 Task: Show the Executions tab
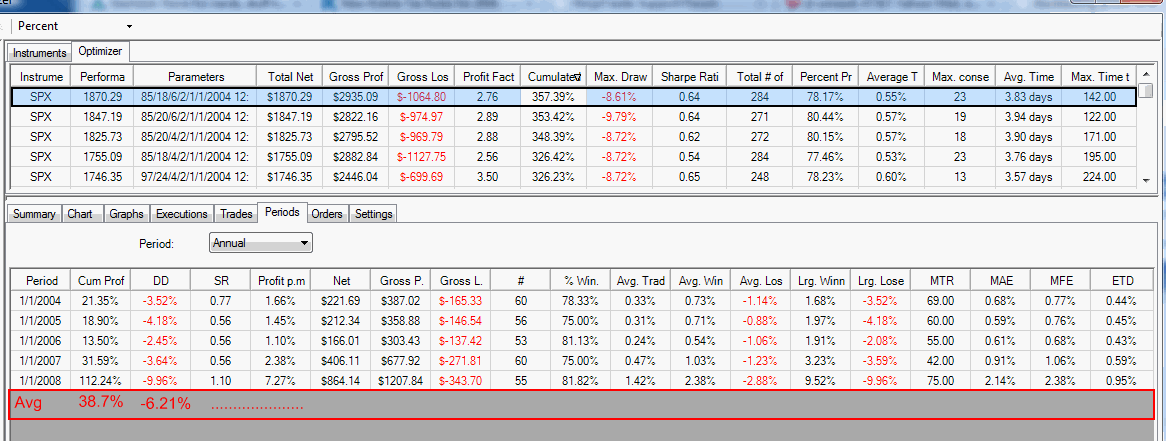[x=181, y=213]
